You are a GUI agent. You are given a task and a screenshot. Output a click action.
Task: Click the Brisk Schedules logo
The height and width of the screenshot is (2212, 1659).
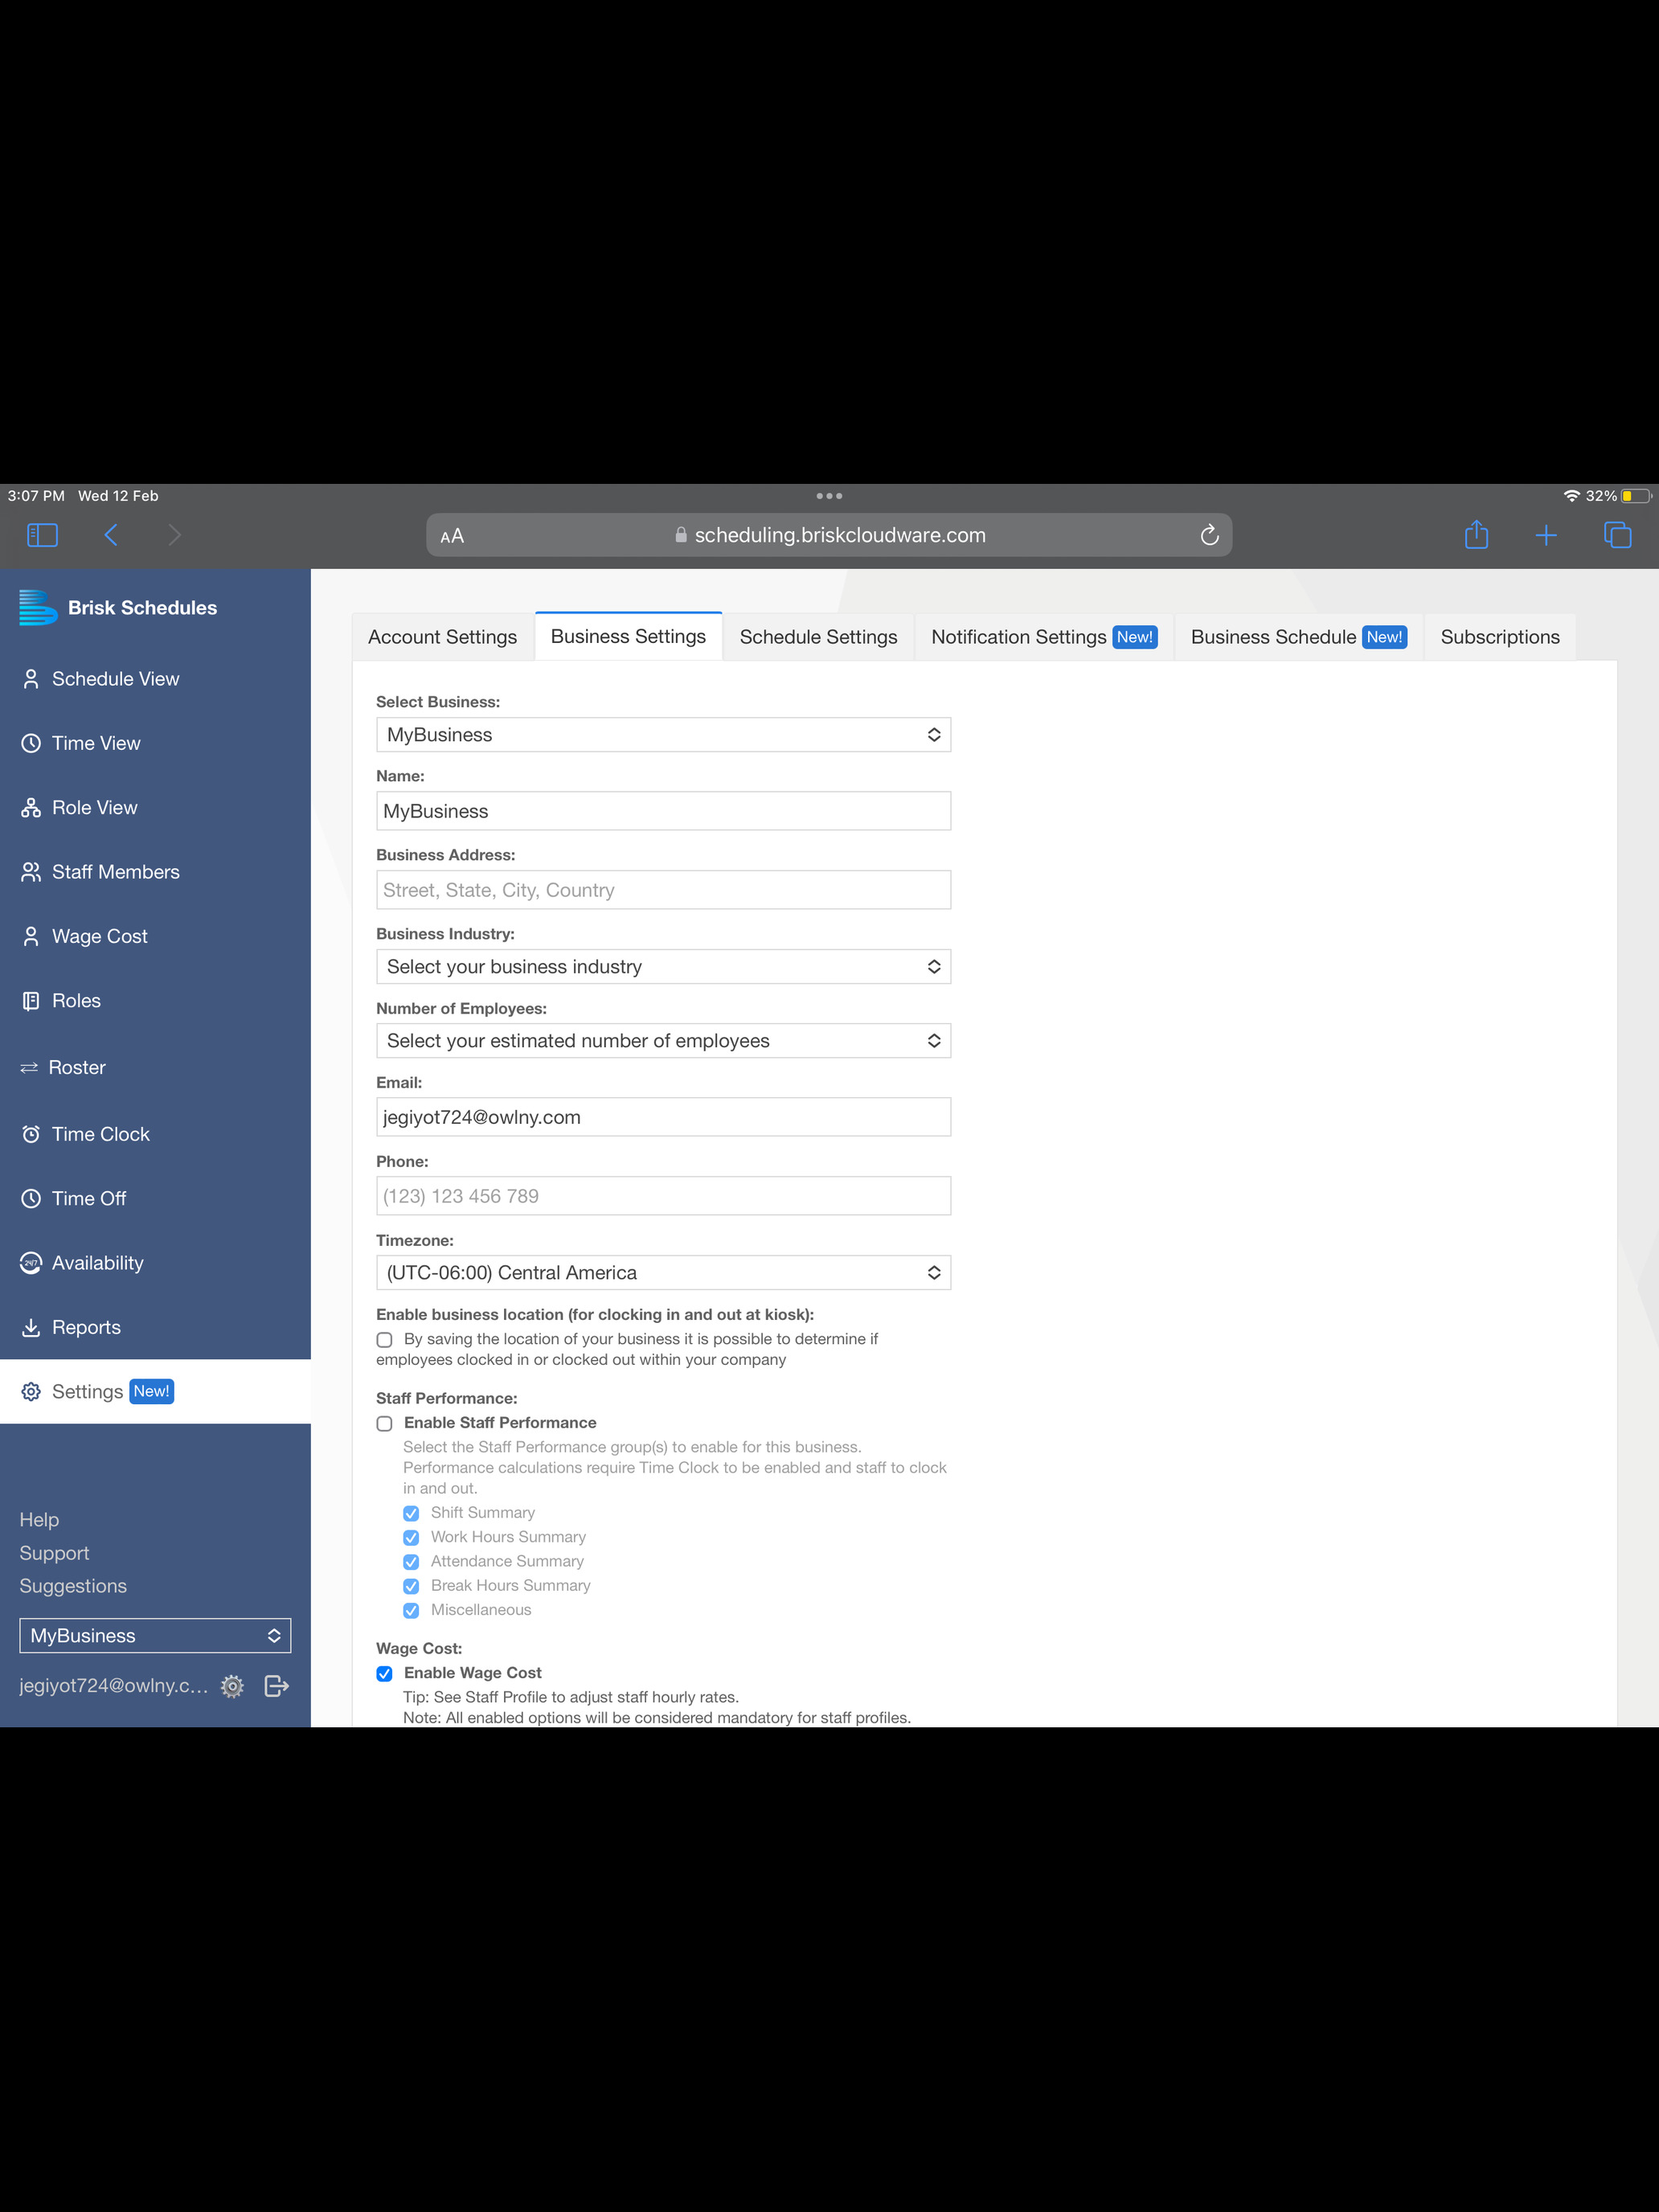[x=38, y=608]
